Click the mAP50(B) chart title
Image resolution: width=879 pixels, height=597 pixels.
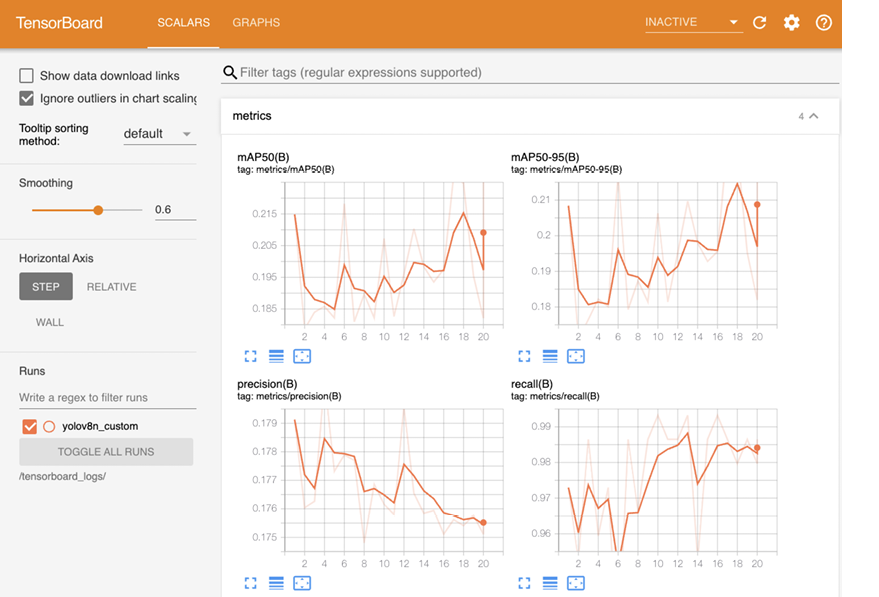pyautogui.click(x=263, y=157)
